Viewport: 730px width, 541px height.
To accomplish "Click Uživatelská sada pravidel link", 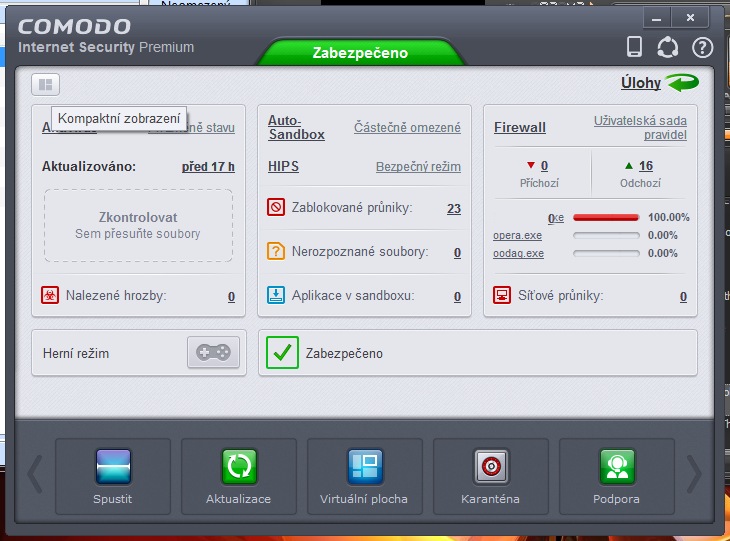I will [x=640, y=128].
